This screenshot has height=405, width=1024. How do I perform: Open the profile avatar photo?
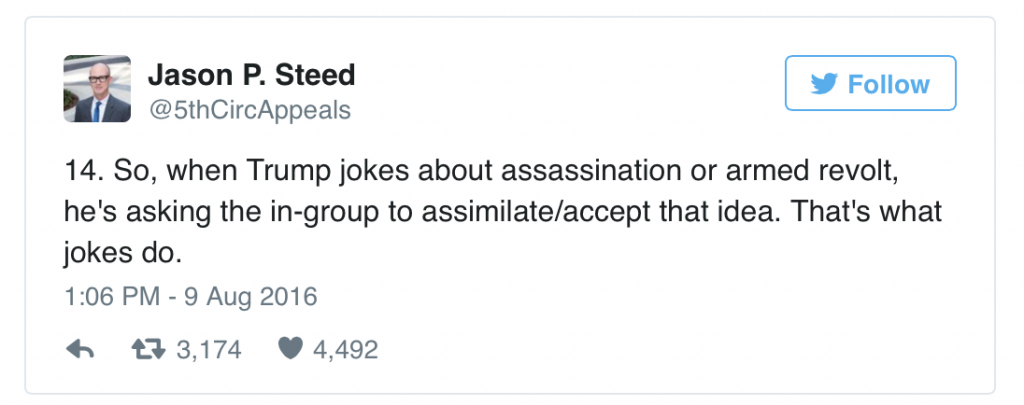[x=98, y=89]
